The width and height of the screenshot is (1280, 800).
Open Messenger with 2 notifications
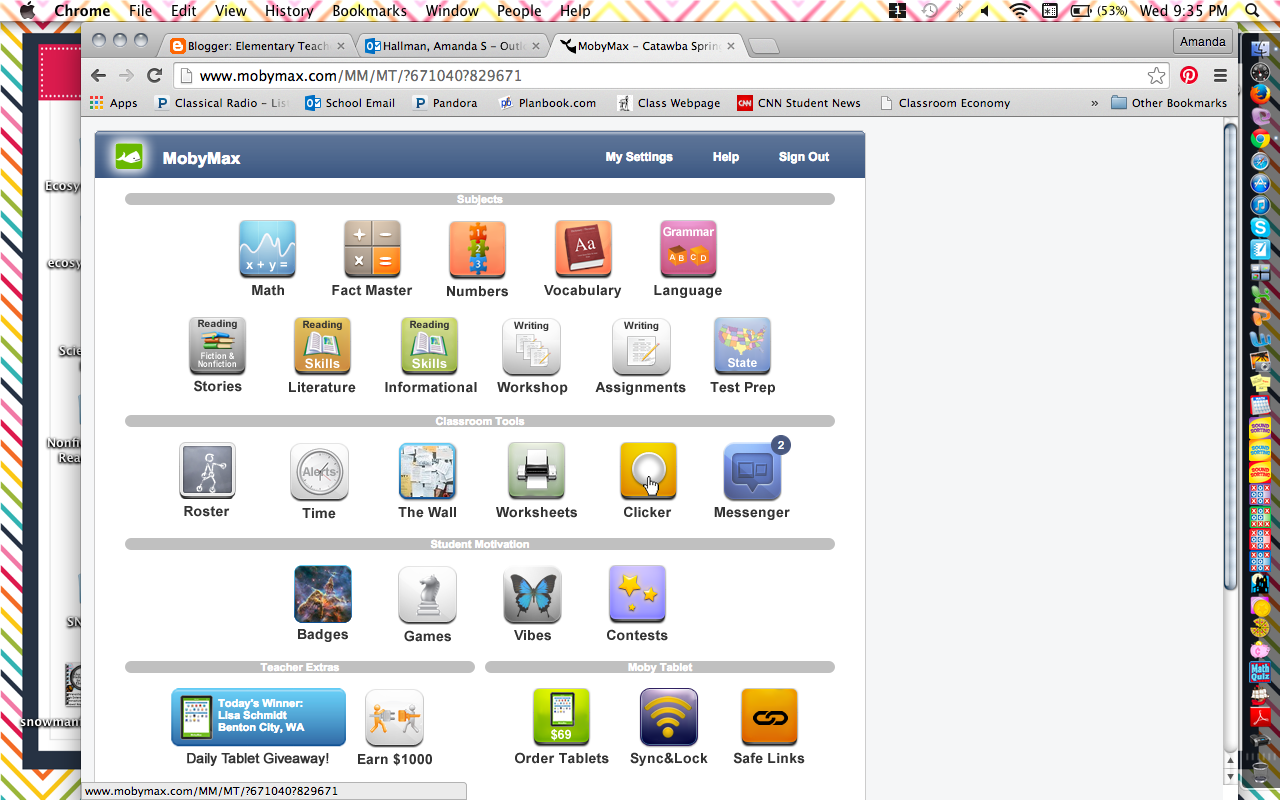[x=752, y=470]
